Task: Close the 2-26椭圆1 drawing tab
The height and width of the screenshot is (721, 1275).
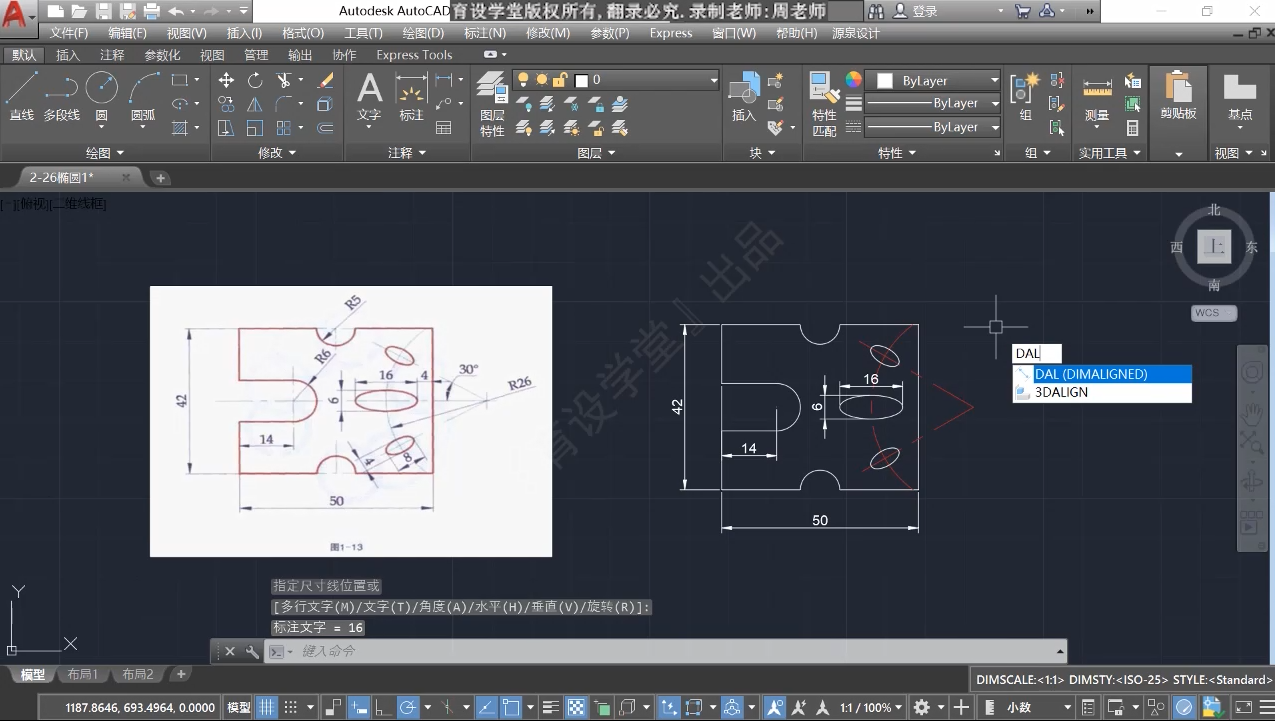Action: tap(126, 177)
